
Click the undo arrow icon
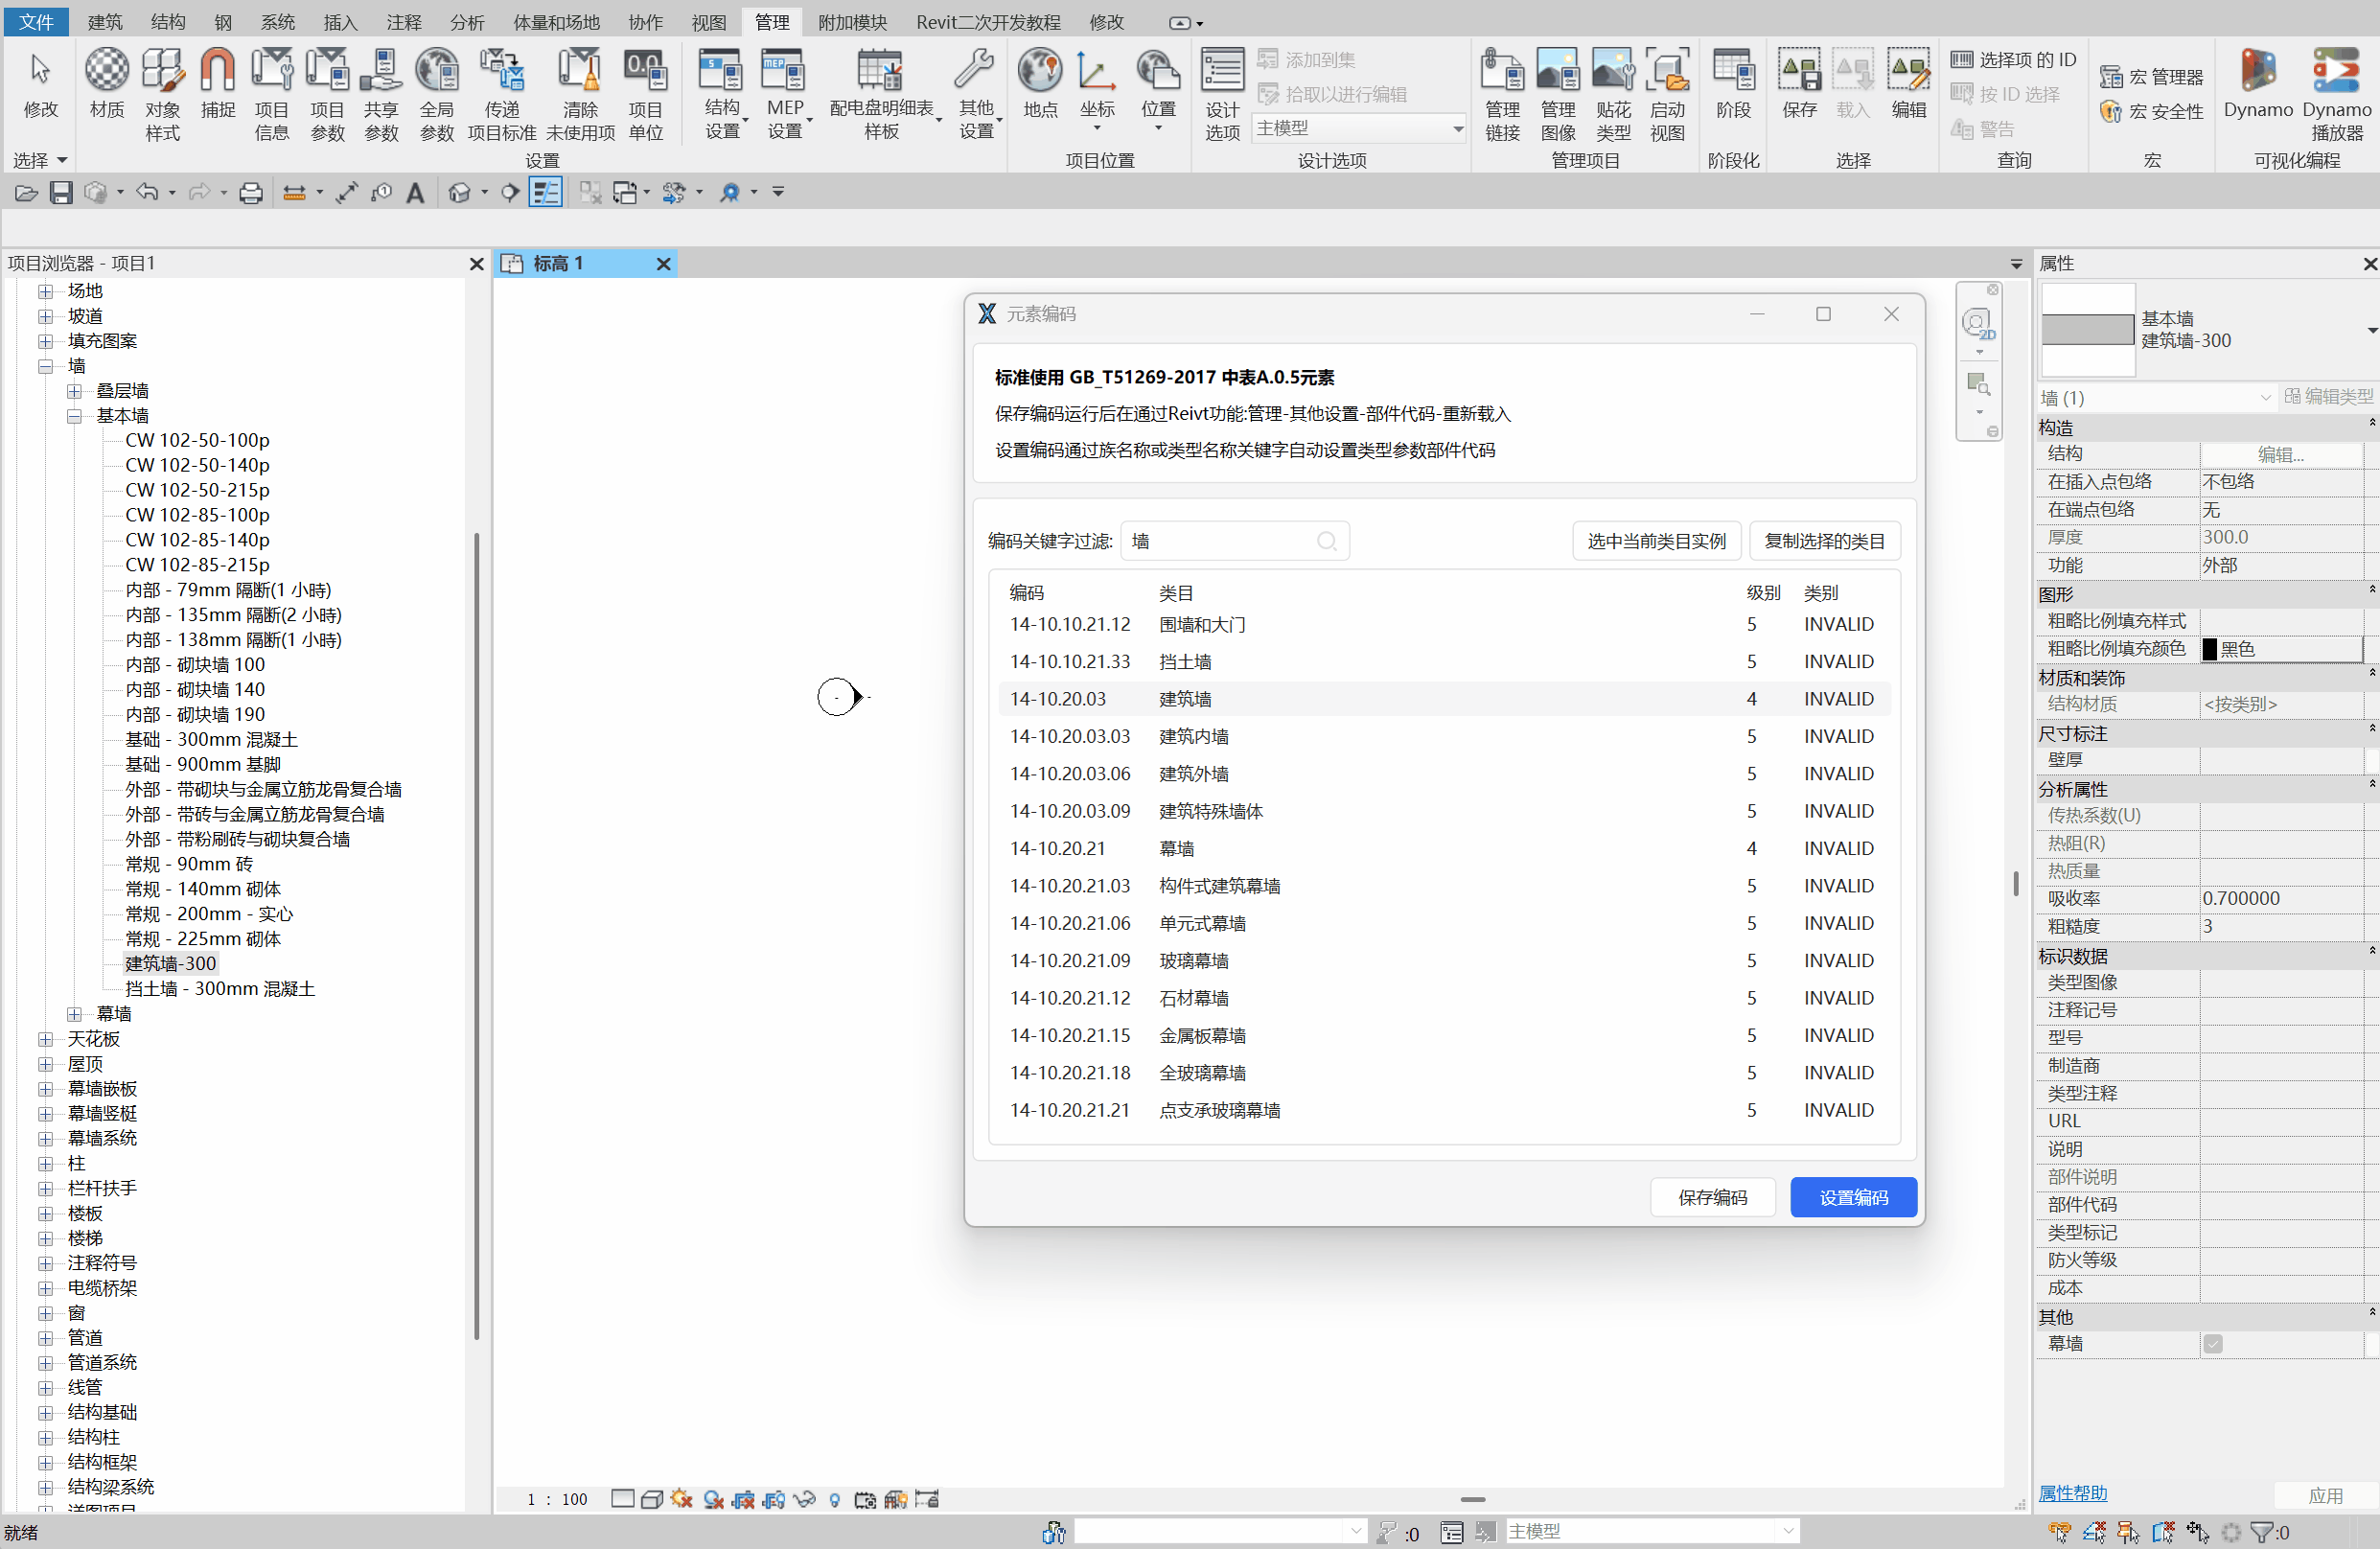click(x=147, y=191)
